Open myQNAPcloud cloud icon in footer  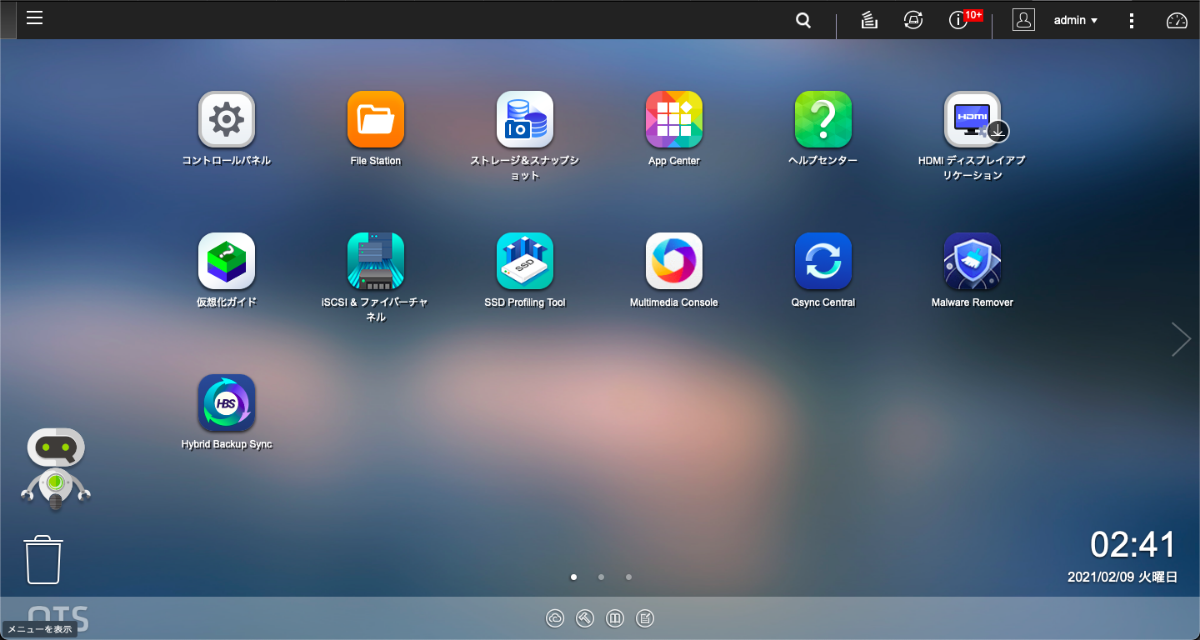555,619
